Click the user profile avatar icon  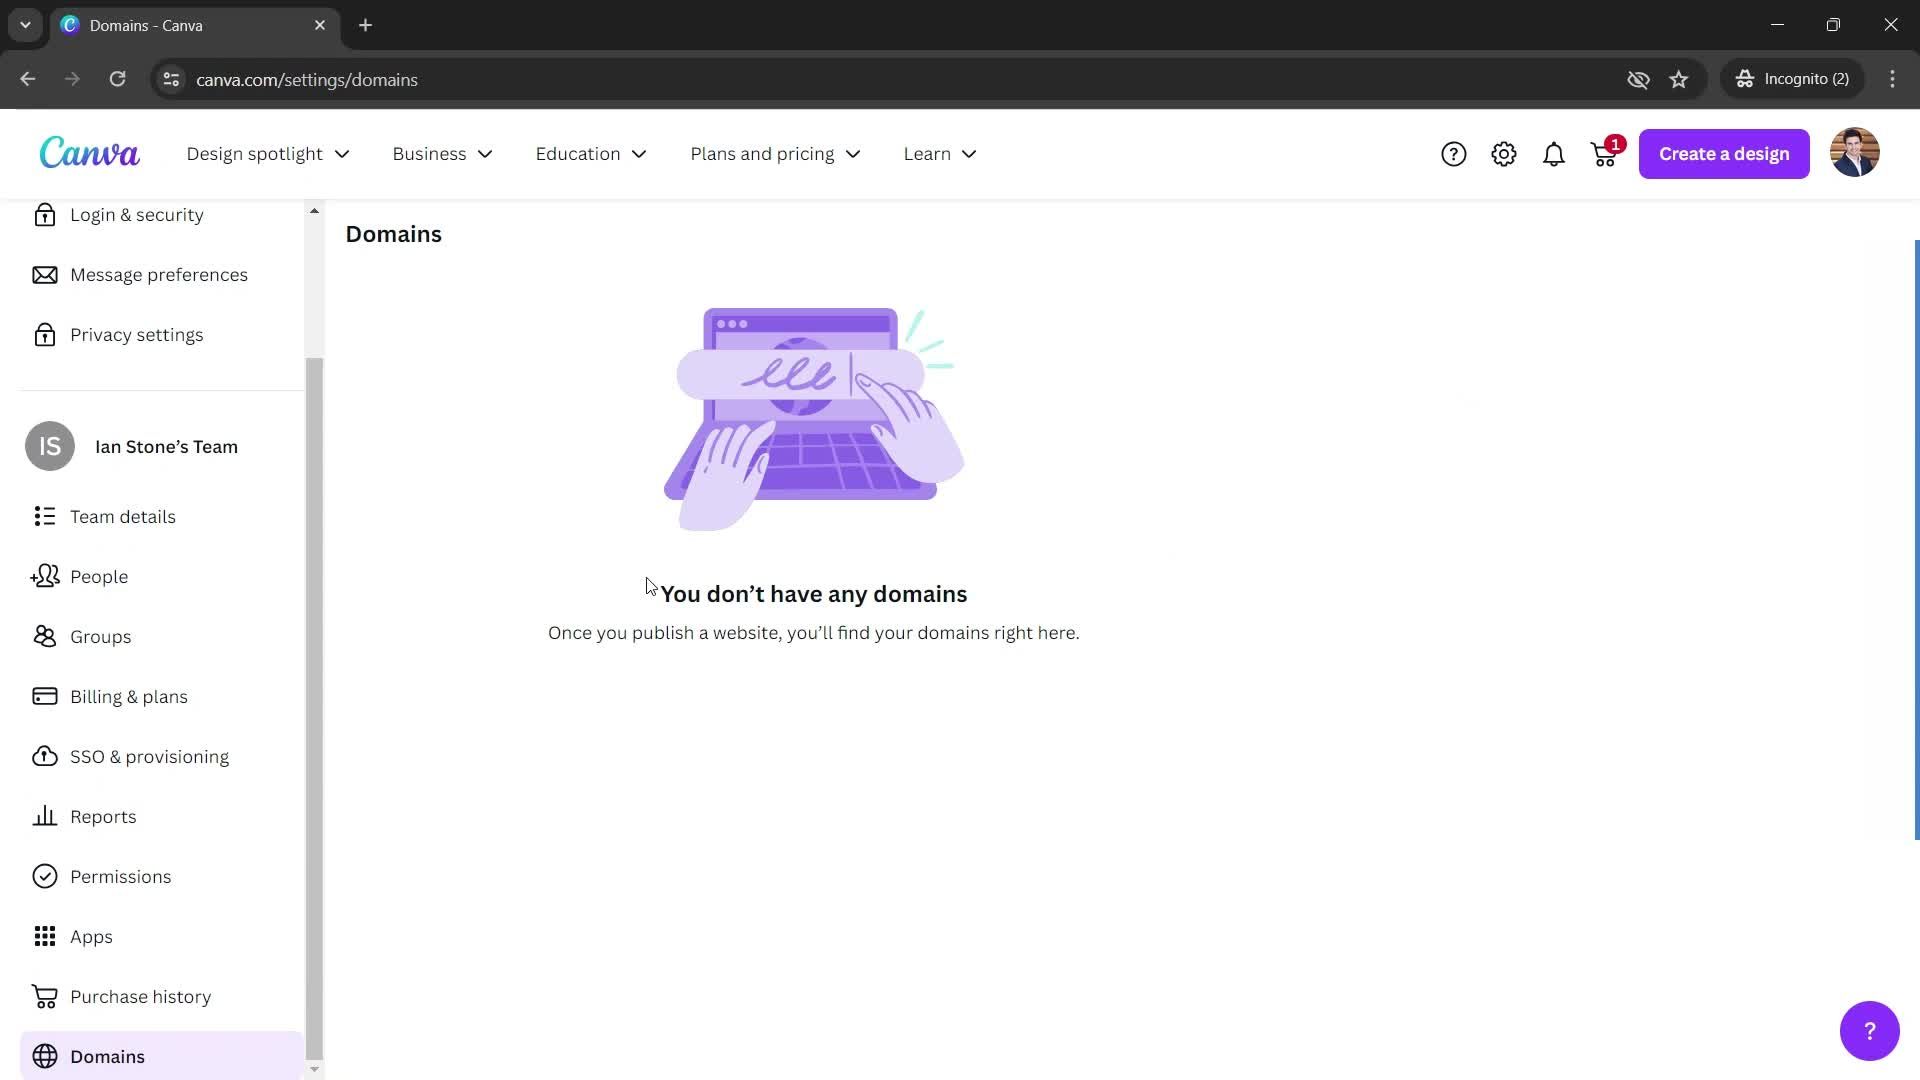click(x=1855, y=153)
